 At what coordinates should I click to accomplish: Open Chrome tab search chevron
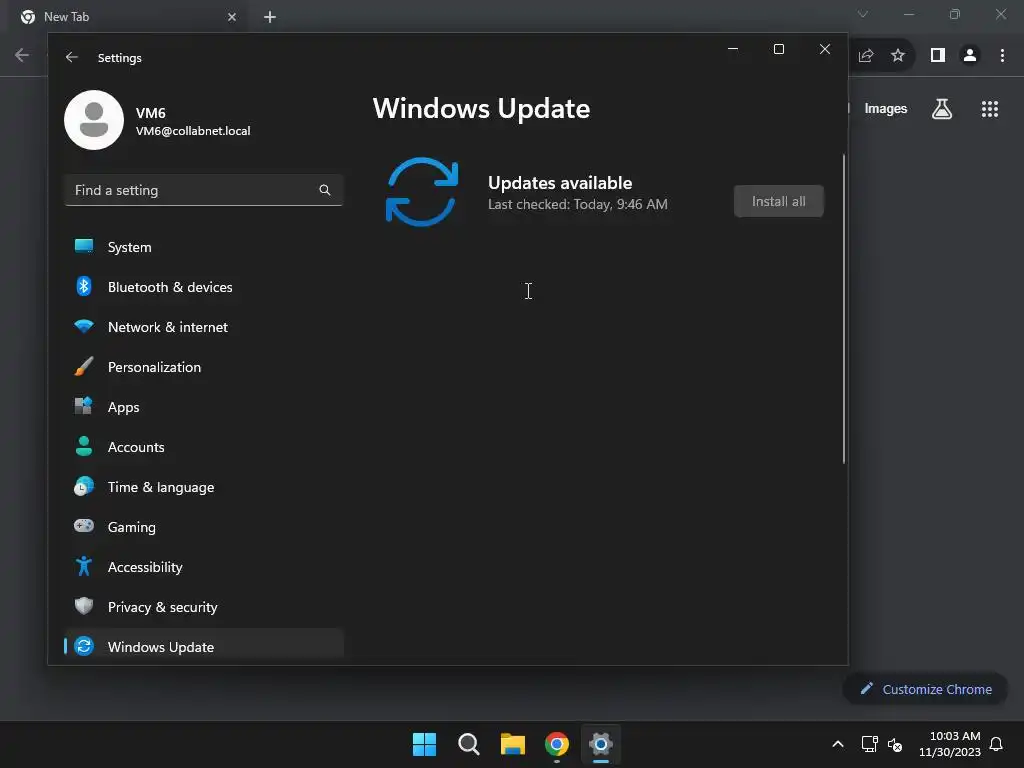pos(863,14)
